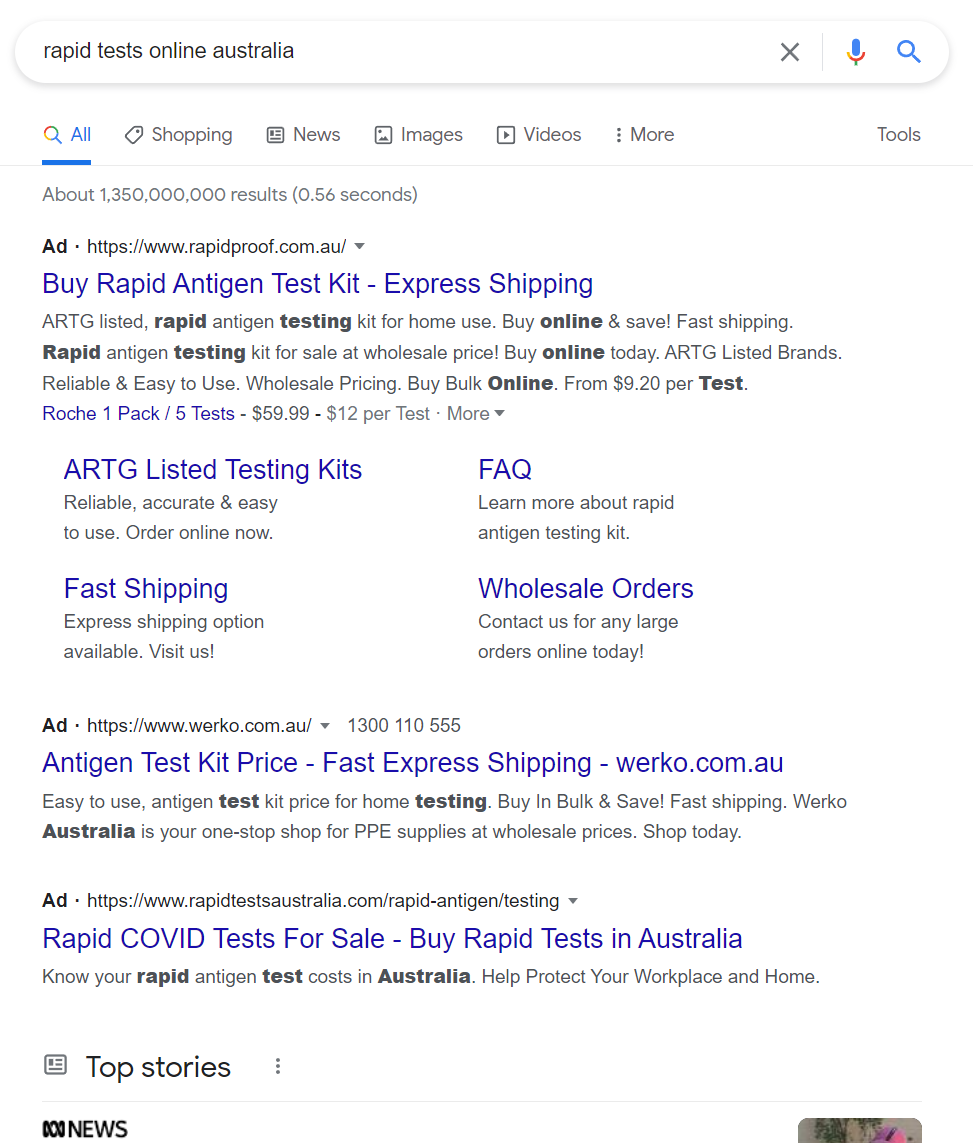The width and height of the screenshot is (973, 1143).
Task: Click the results count text
Action: (x=230, y=195)
